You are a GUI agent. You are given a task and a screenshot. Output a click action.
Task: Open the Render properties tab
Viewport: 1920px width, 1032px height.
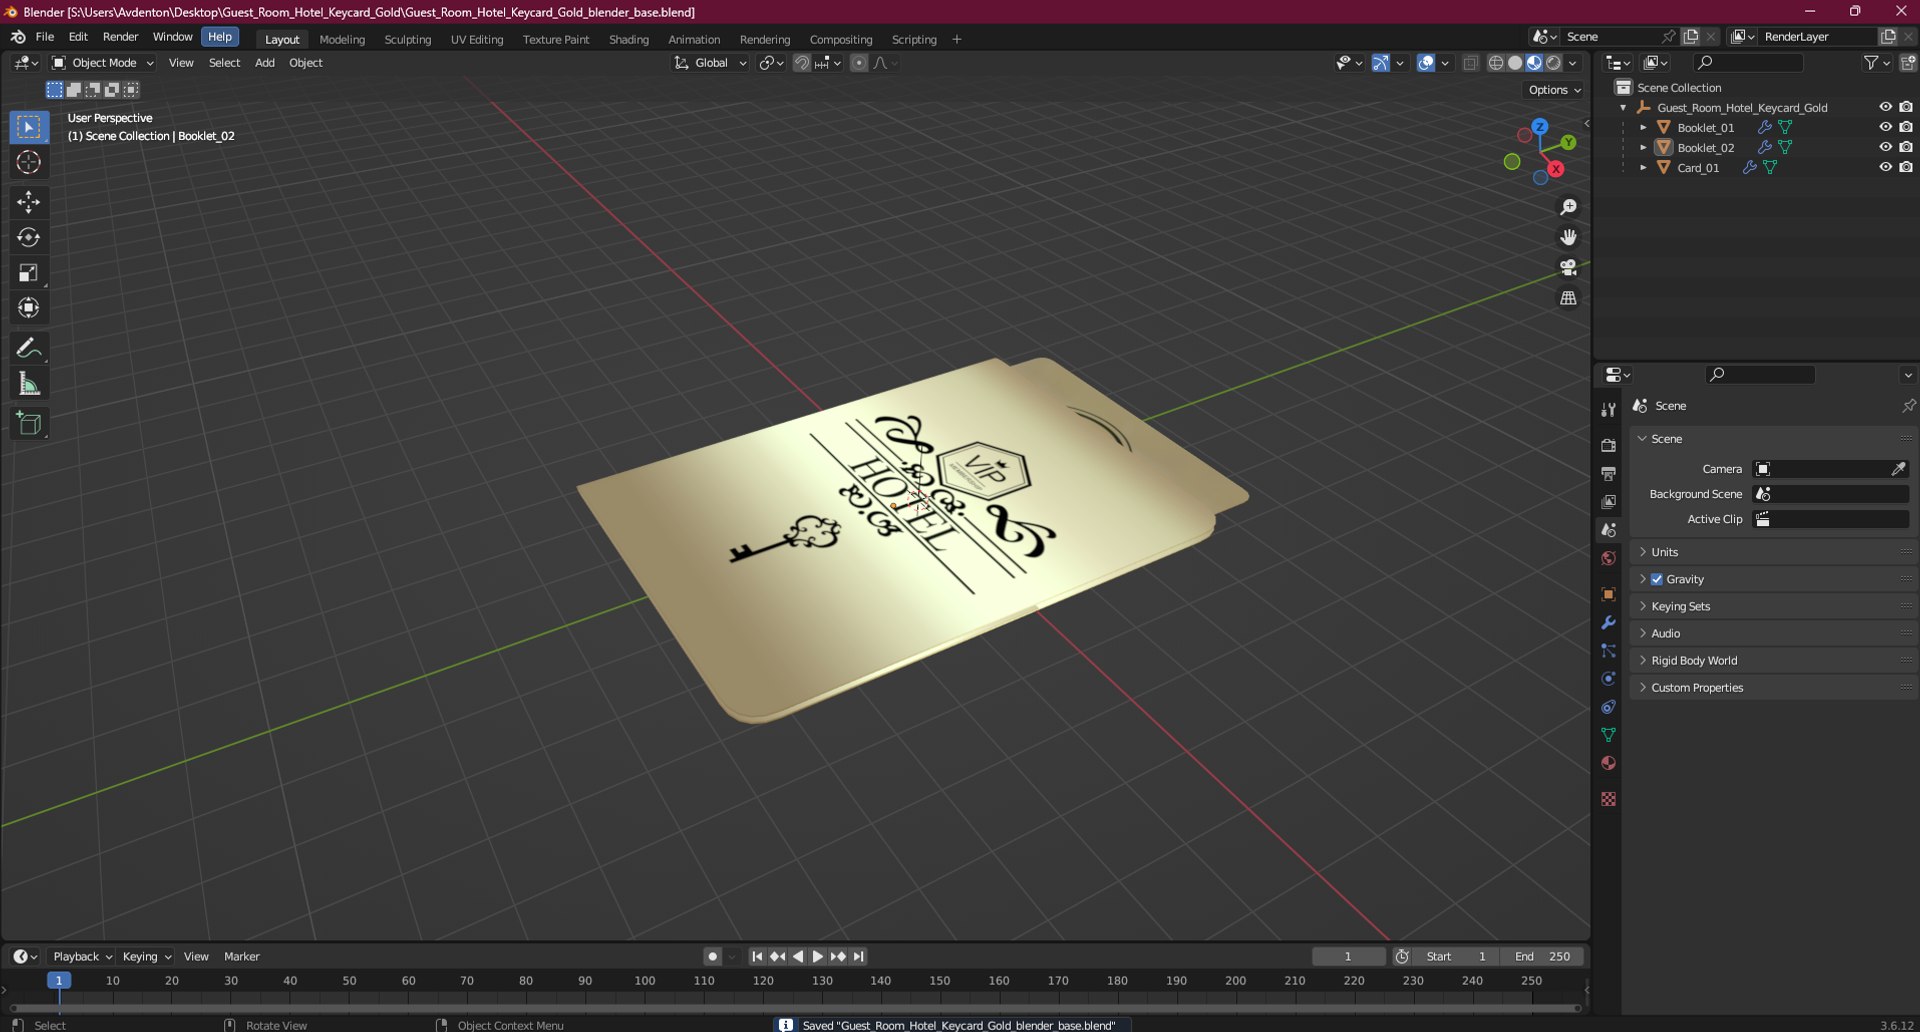[1608, 445]
